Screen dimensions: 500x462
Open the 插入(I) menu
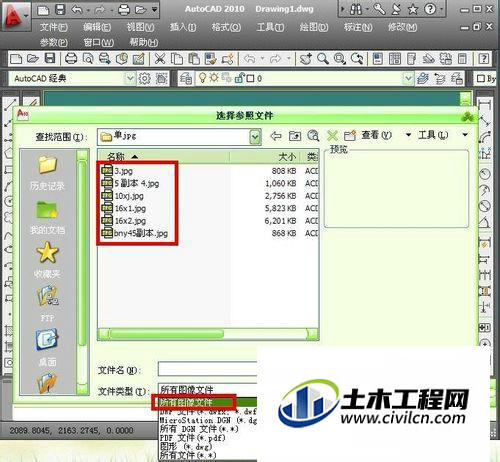click(x=183, y=27)
